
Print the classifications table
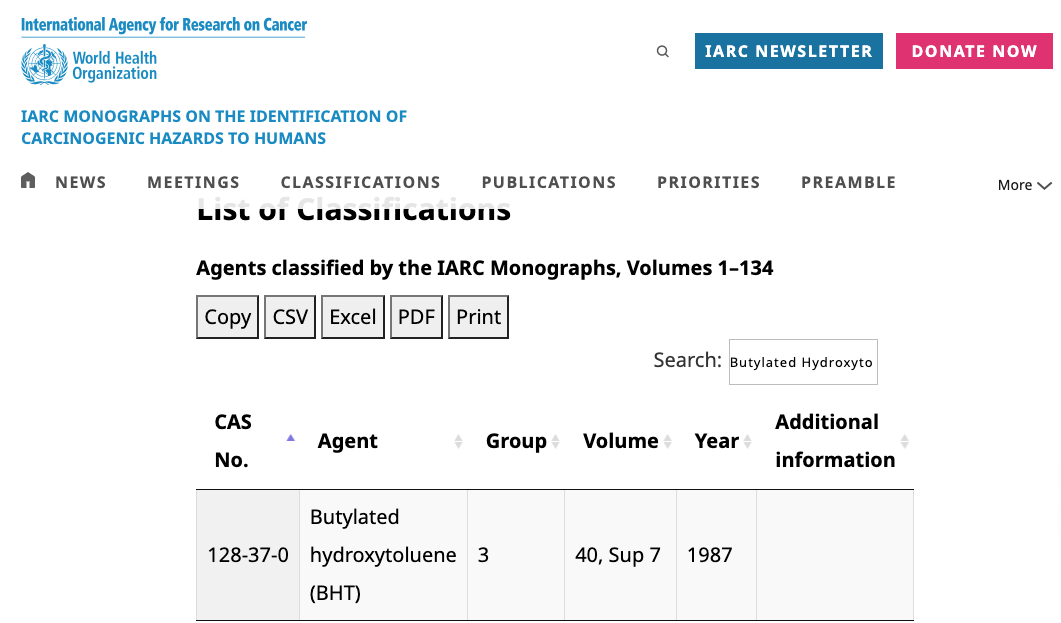coord(478,317)
